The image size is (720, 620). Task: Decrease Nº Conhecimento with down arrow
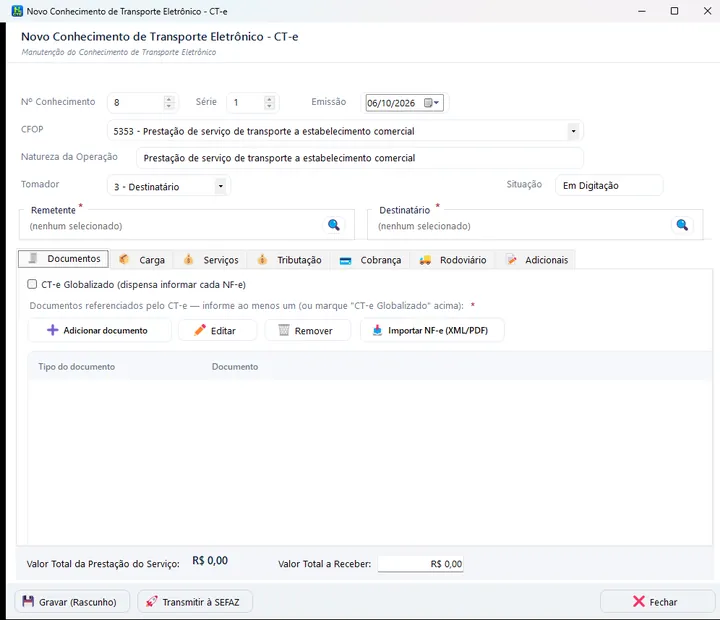coord(169,106)
